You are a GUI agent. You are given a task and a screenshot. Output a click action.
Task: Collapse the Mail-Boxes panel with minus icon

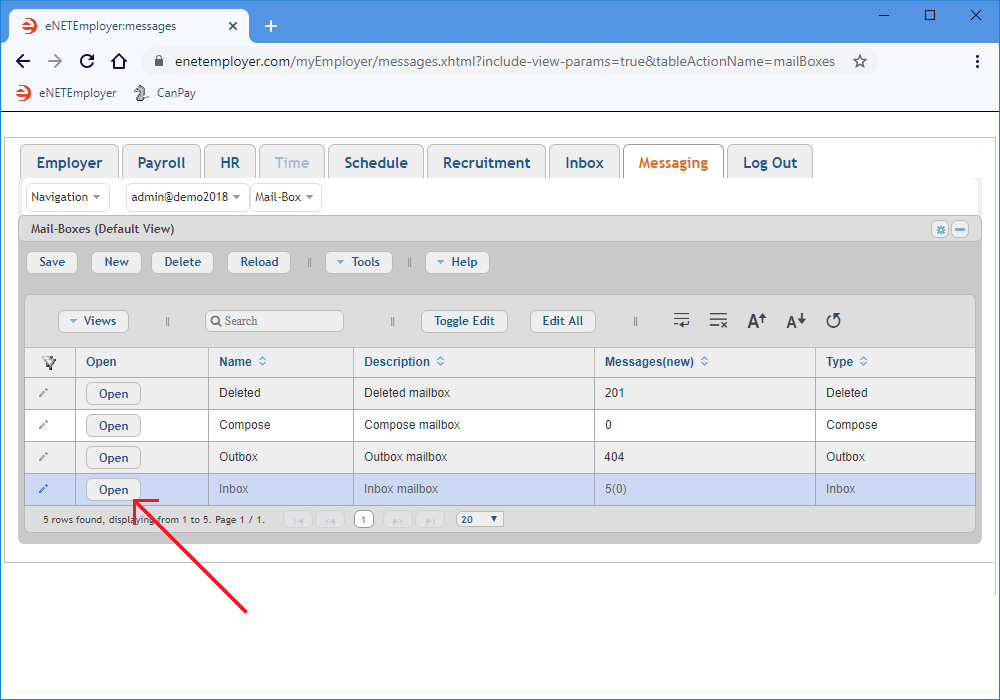tap(960, 230)
